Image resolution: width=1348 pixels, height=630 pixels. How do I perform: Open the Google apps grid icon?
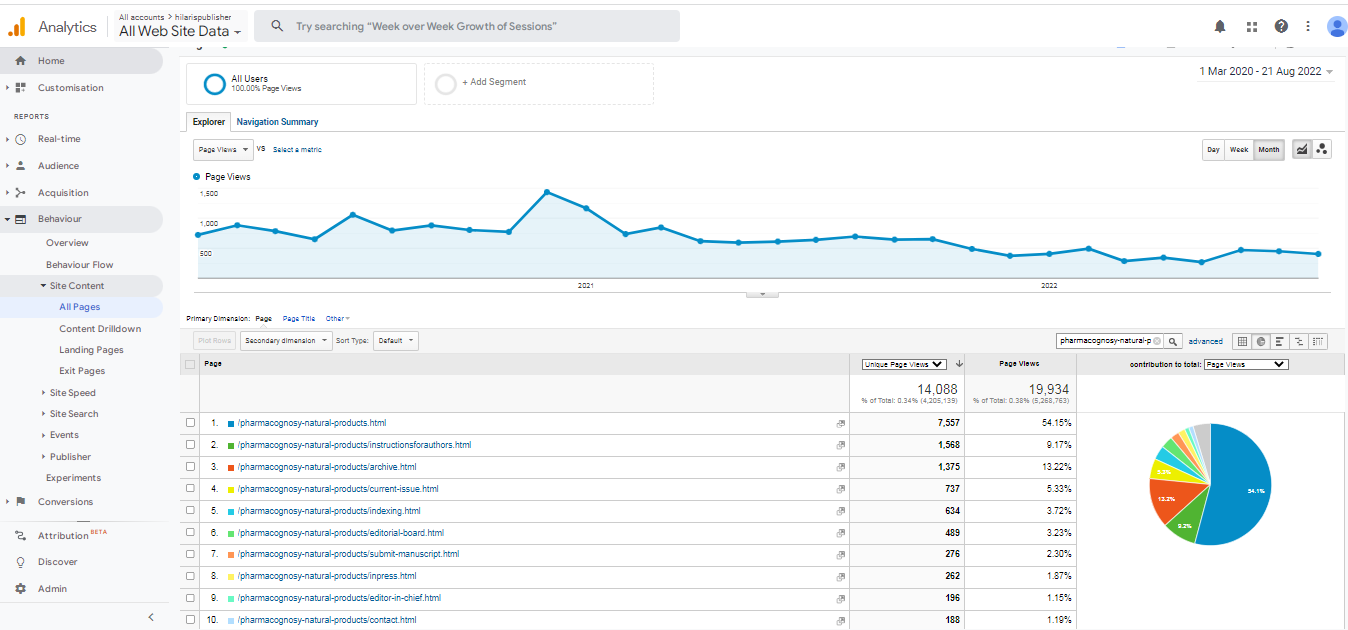1251,27
